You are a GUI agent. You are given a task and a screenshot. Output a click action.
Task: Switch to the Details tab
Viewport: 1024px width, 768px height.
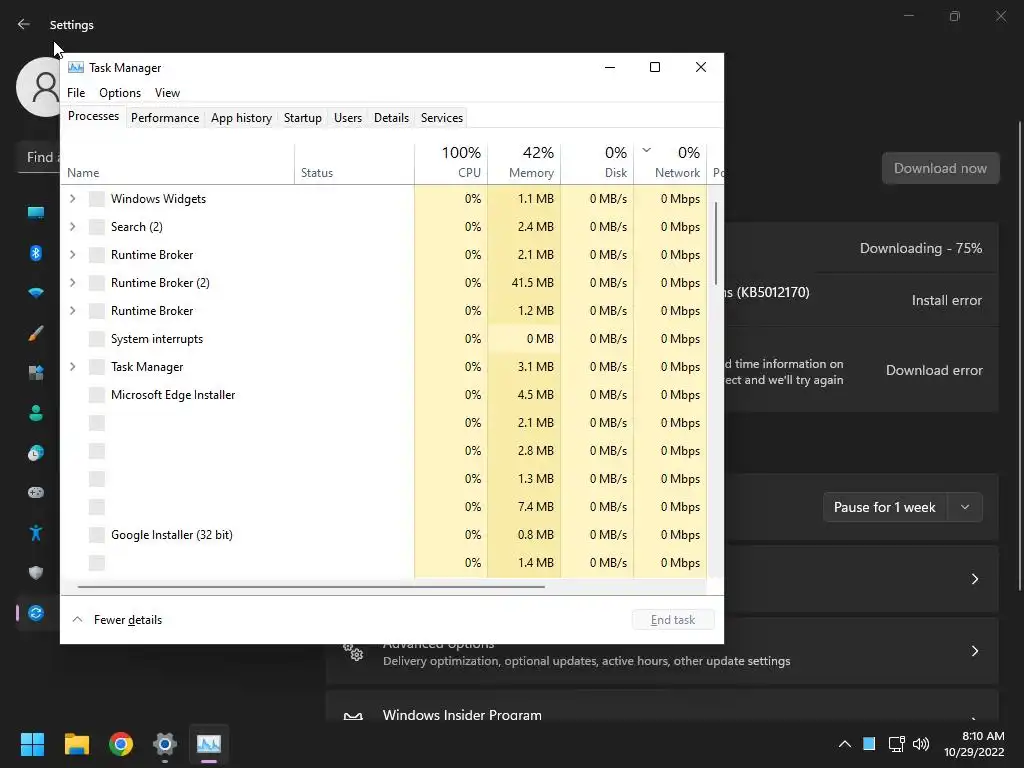tap(391, 118)
